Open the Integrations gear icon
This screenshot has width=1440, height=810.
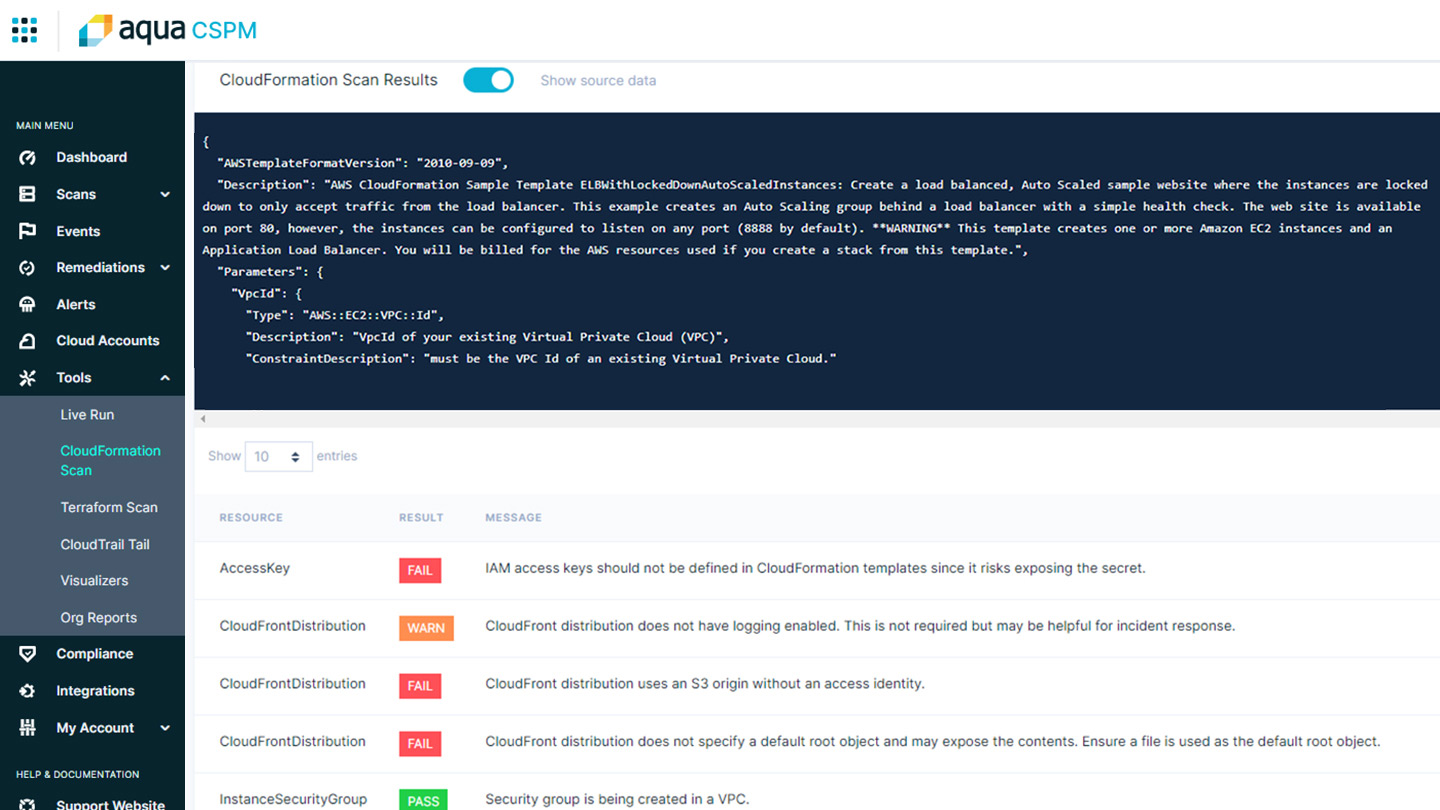[28, 690]
